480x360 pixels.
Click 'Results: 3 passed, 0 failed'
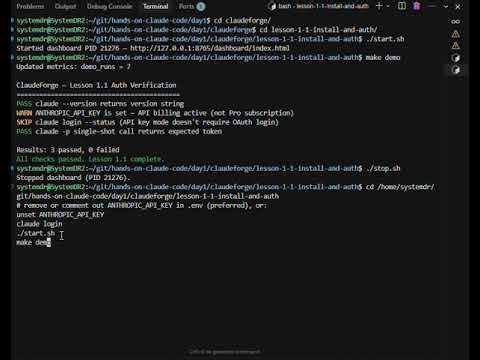point(68,150)
